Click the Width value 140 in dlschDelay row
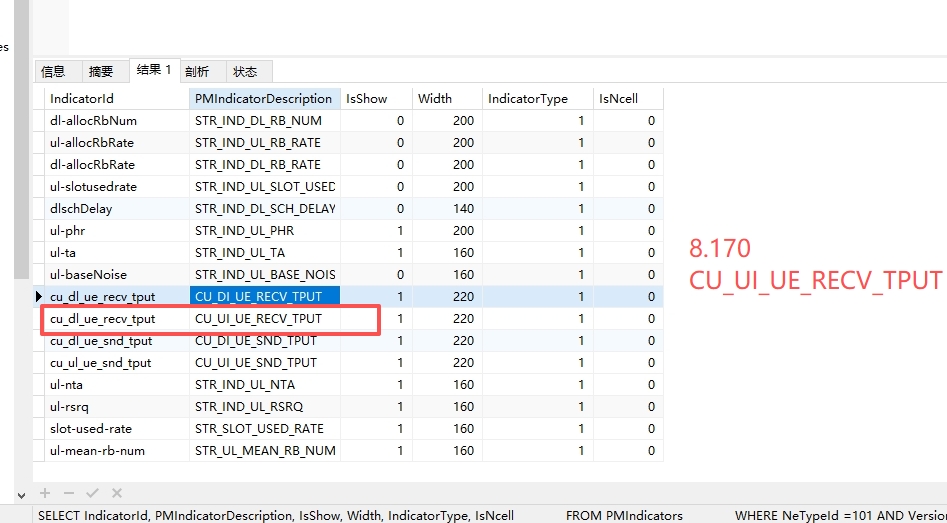This screenshot has width=947, height=523. tap(463, 209)
